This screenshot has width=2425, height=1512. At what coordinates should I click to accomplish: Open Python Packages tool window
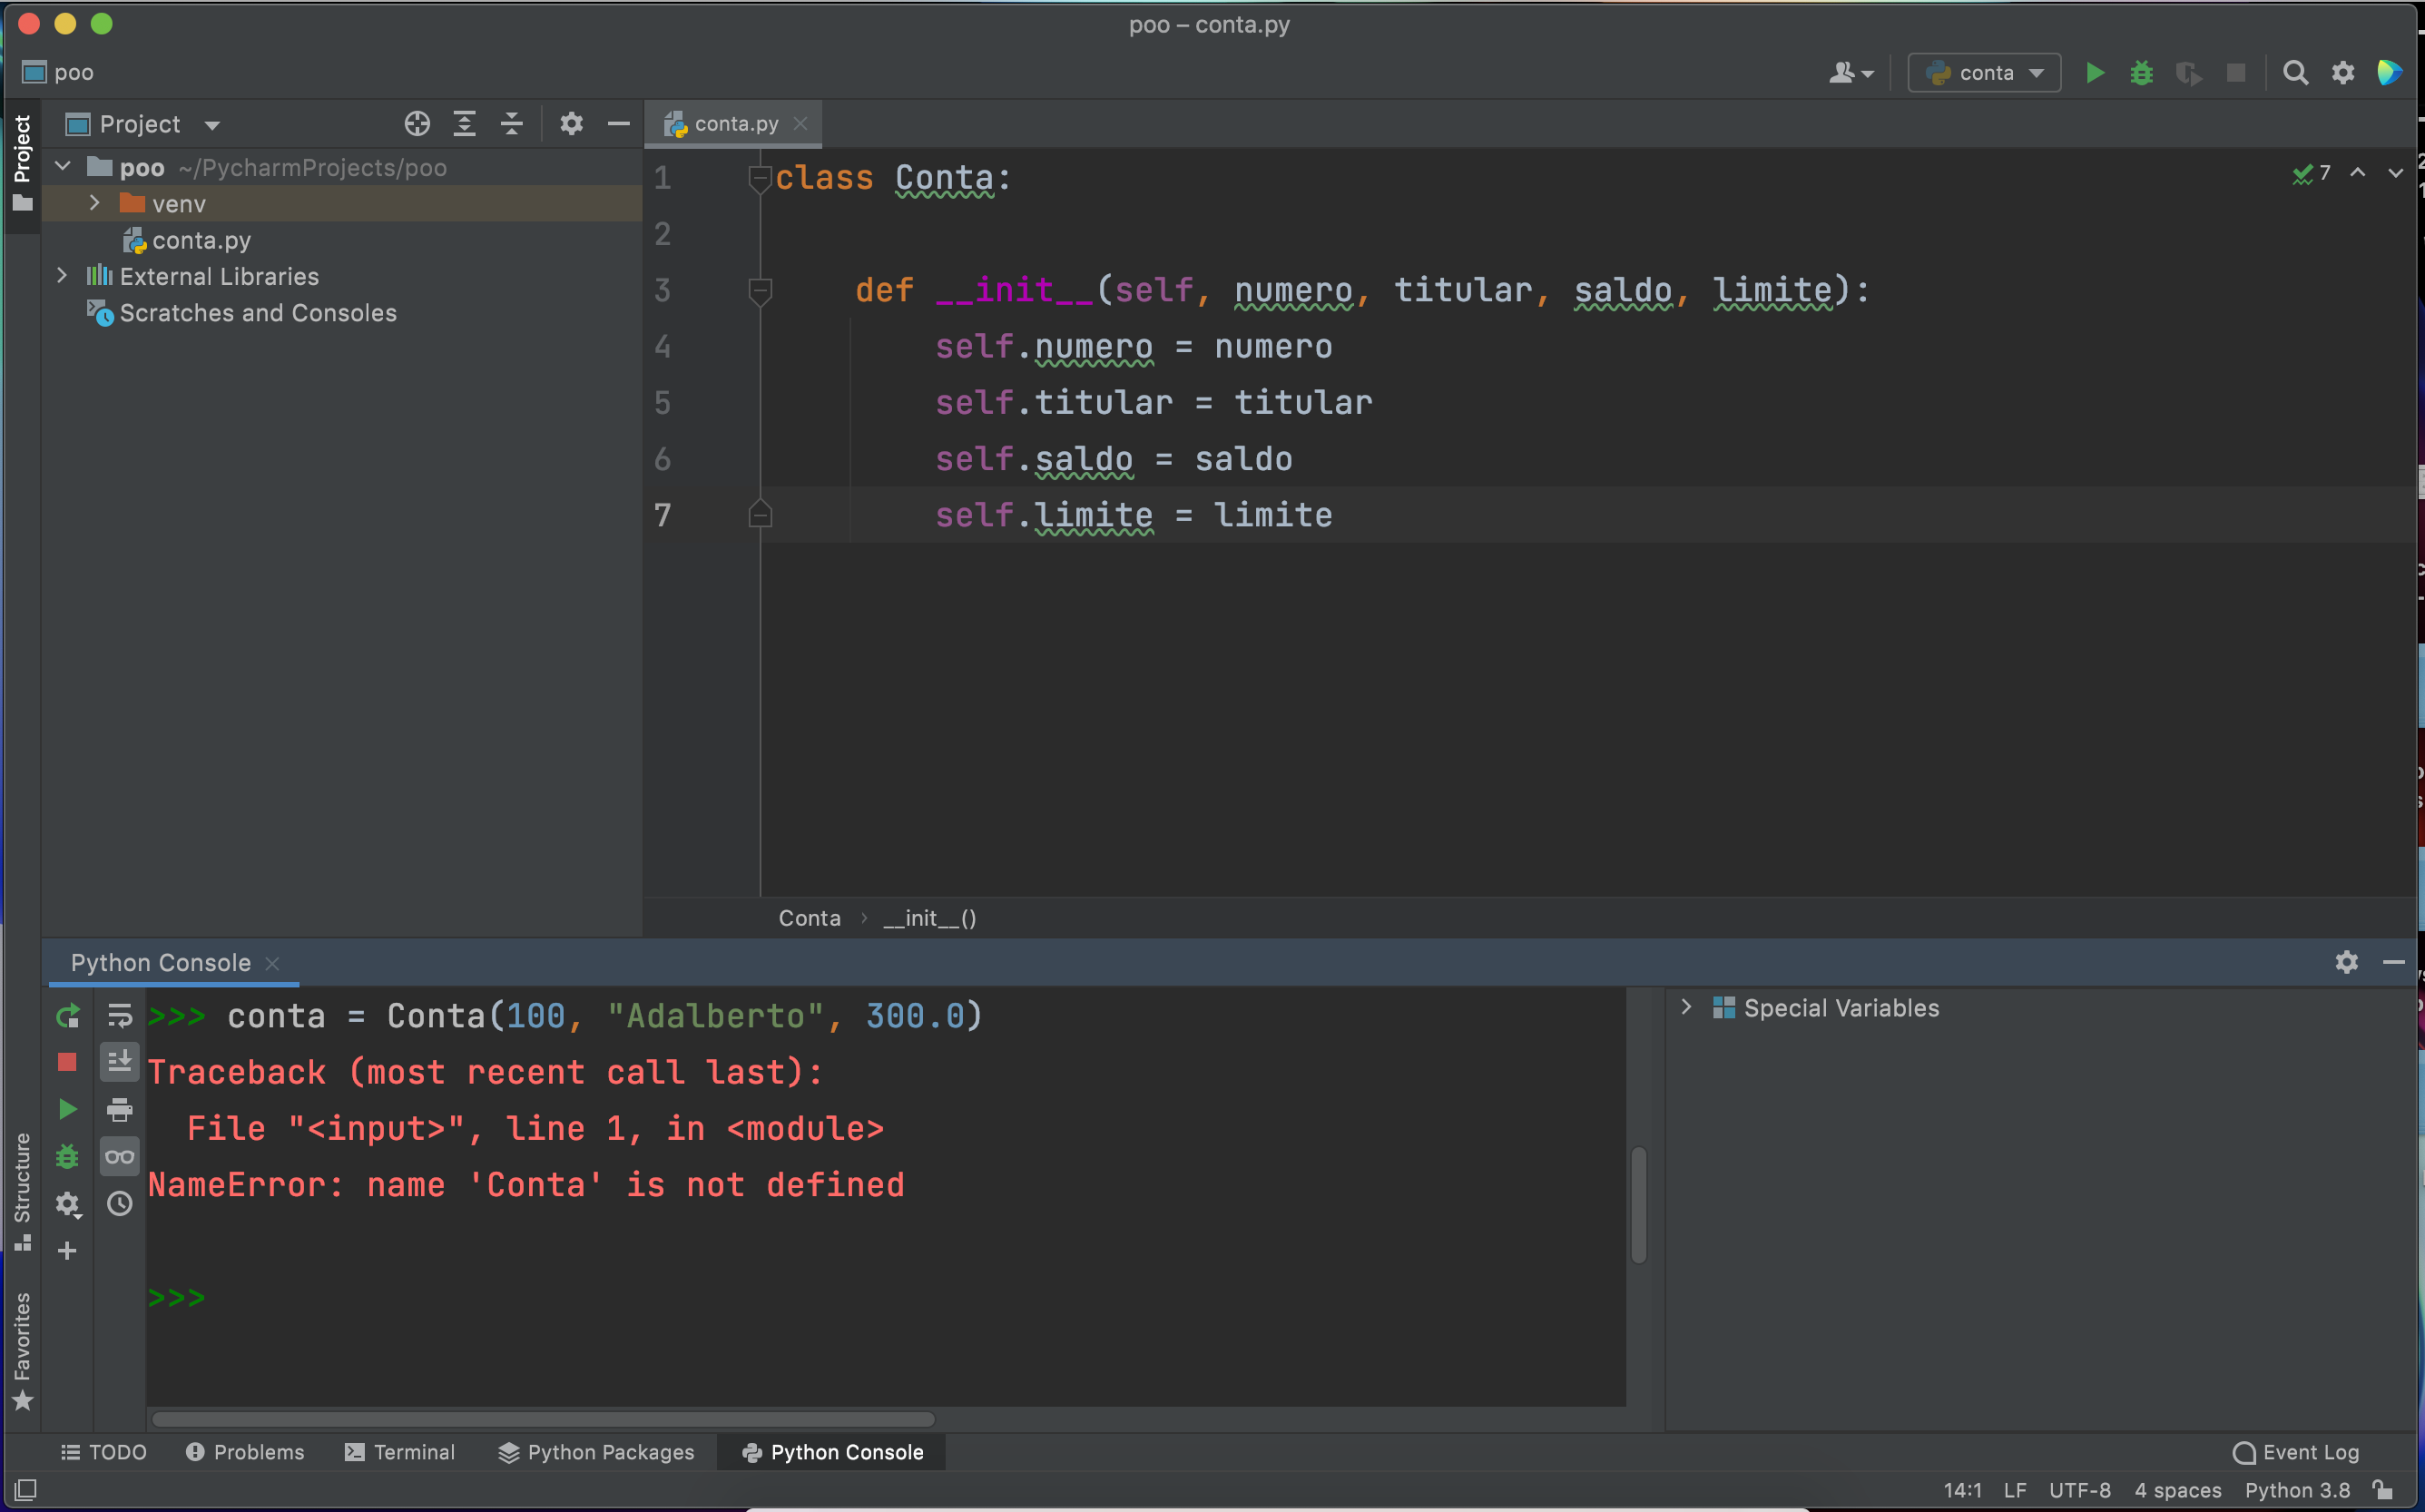597,1452
